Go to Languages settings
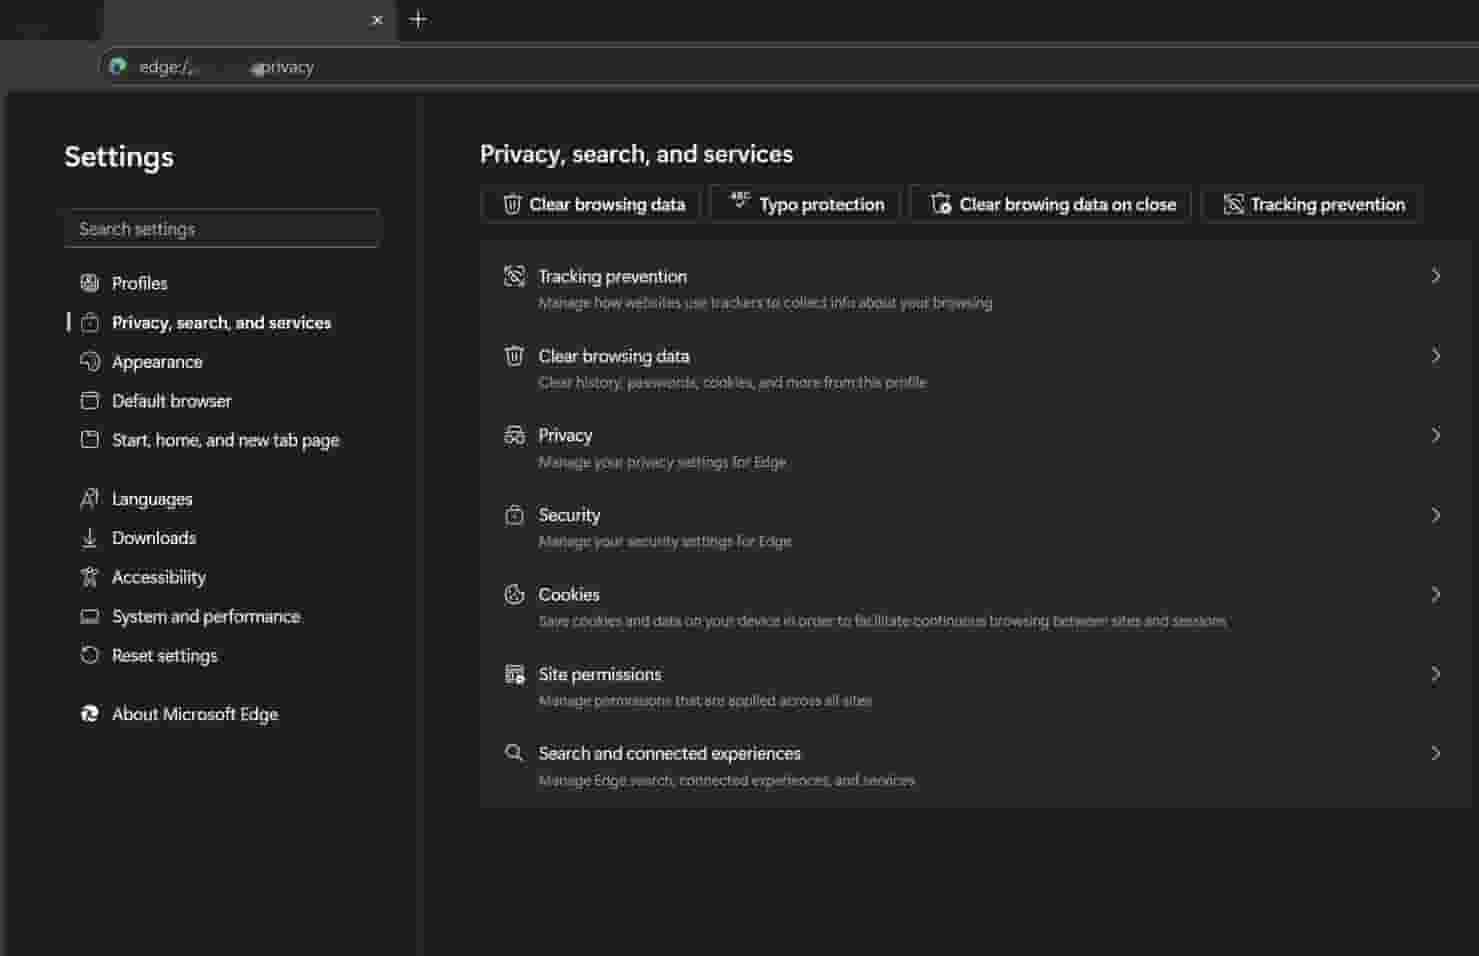The image size is (1479, 956). coord(152,499)
